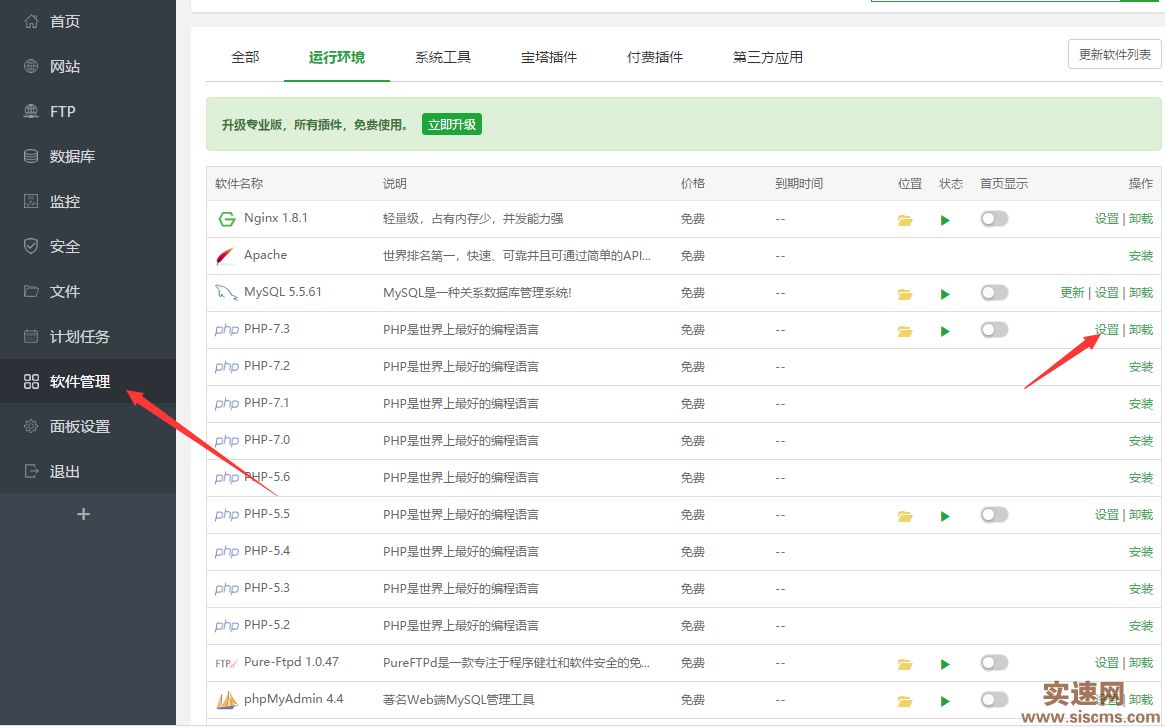Open the Nginx folder location icon

point(905,220)
